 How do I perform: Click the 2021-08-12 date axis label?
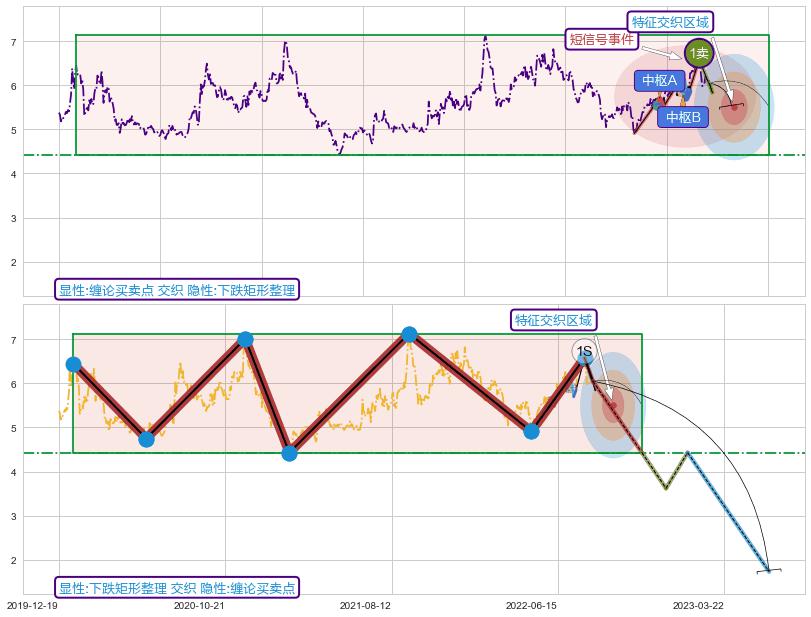(x=365, y=605)
